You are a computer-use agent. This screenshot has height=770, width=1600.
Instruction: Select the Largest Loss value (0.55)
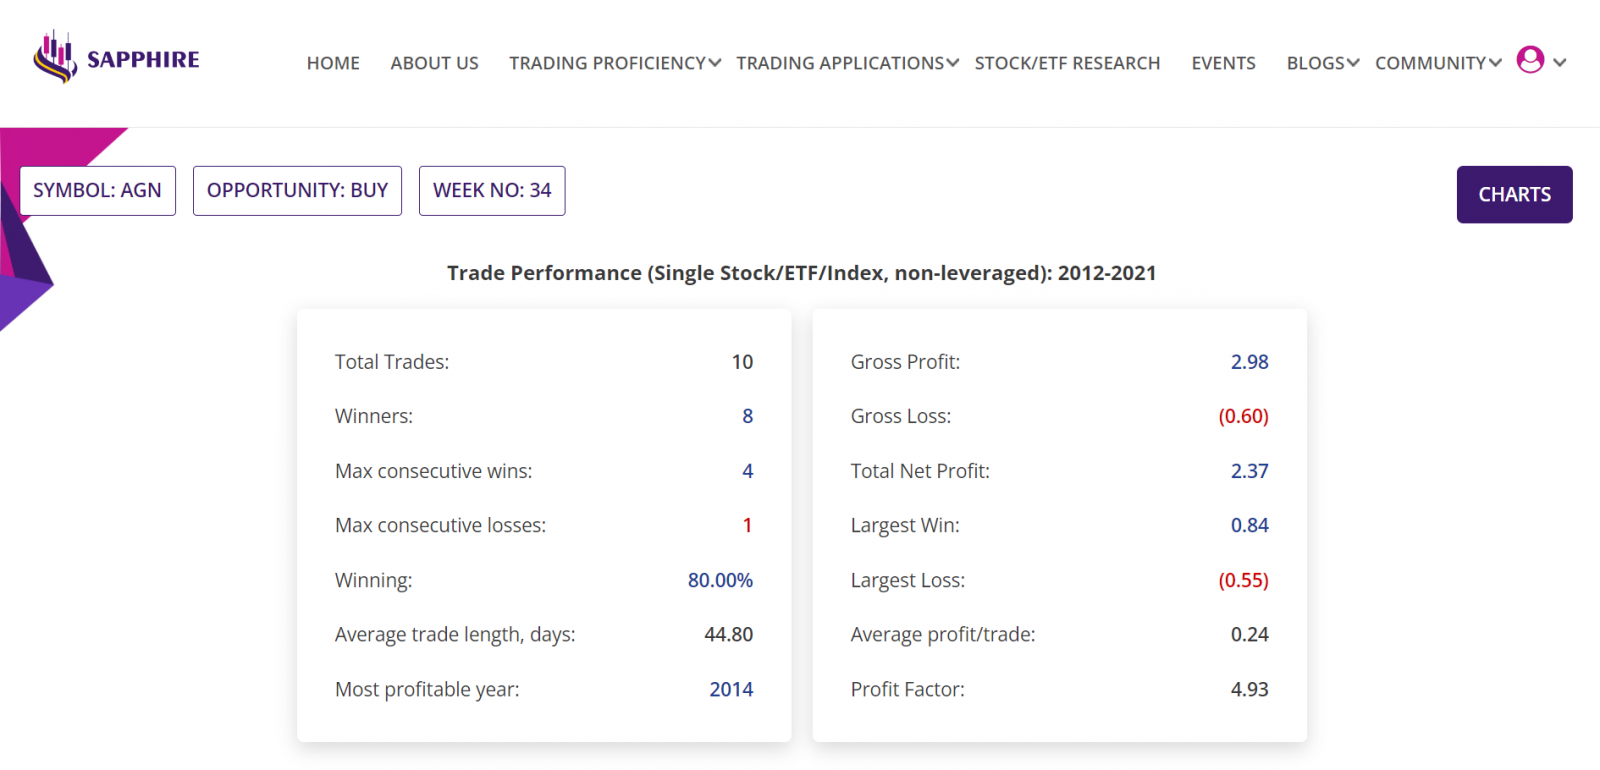pos(1243,580)
